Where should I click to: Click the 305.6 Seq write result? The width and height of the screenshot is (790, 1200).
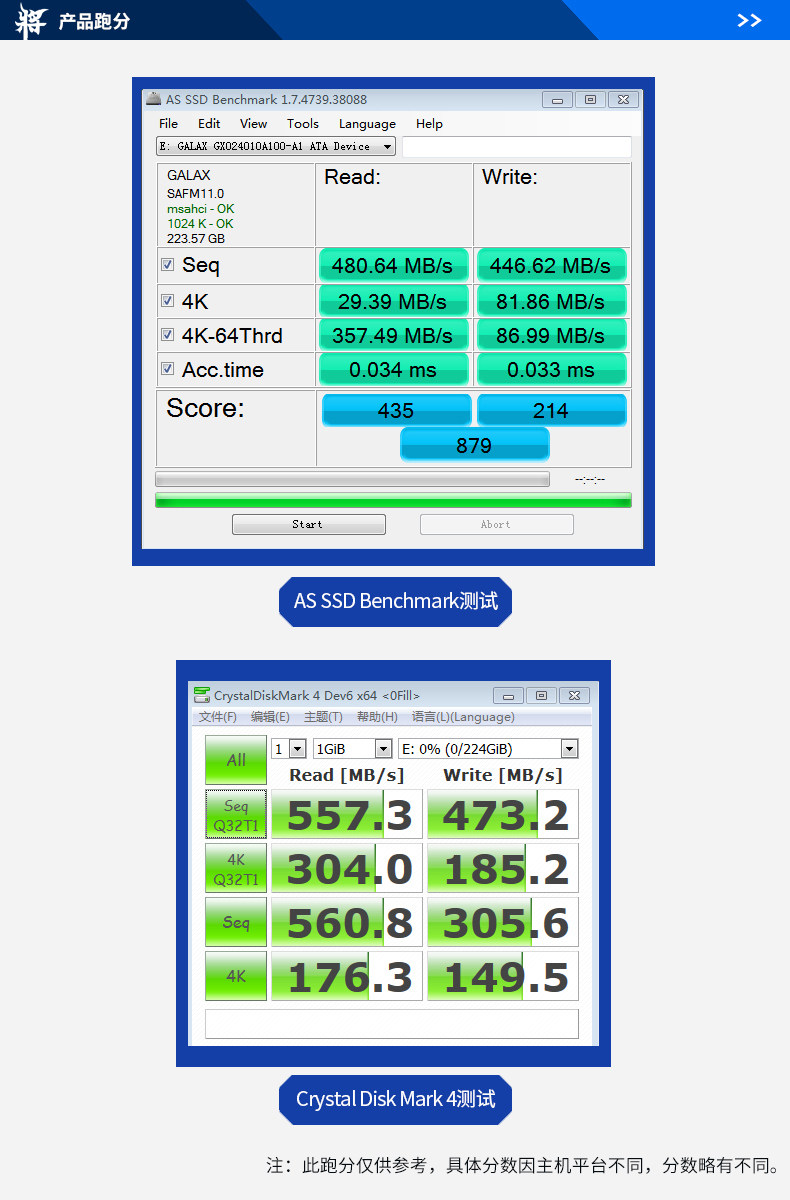click(x=503, y=922)
